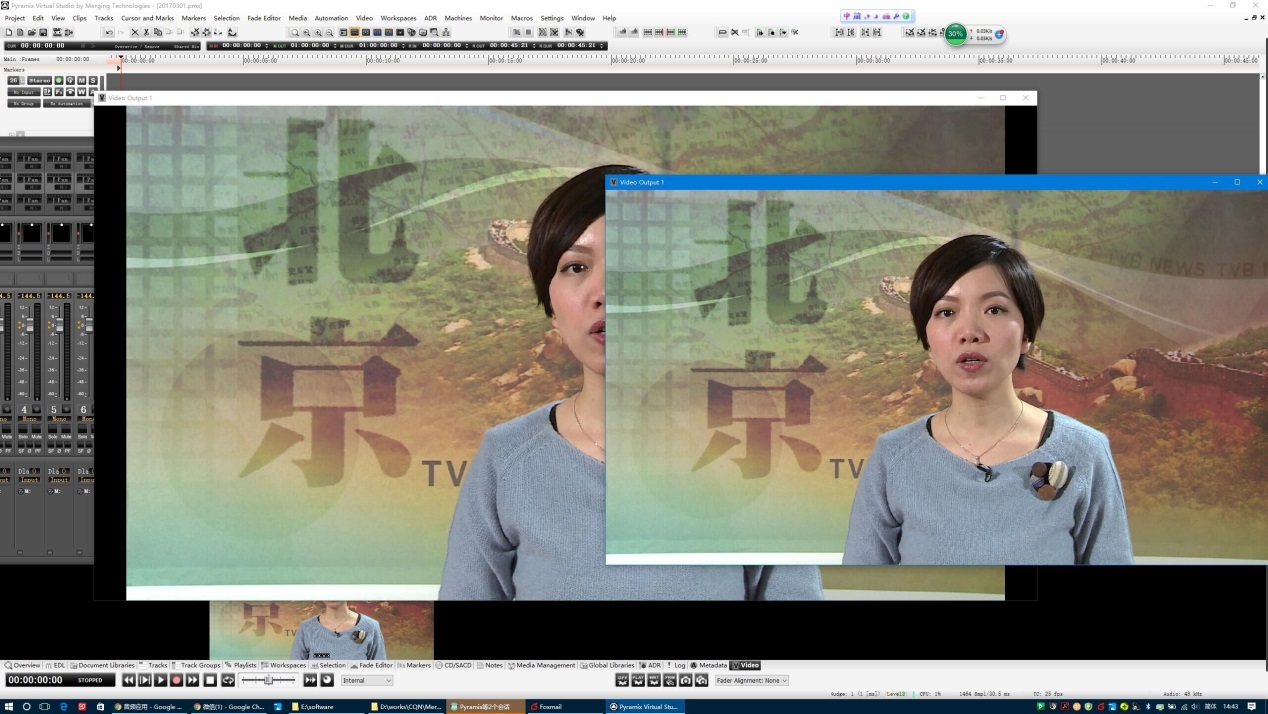
Task: Toggle the track Mute M button
Action: [81, 80]
